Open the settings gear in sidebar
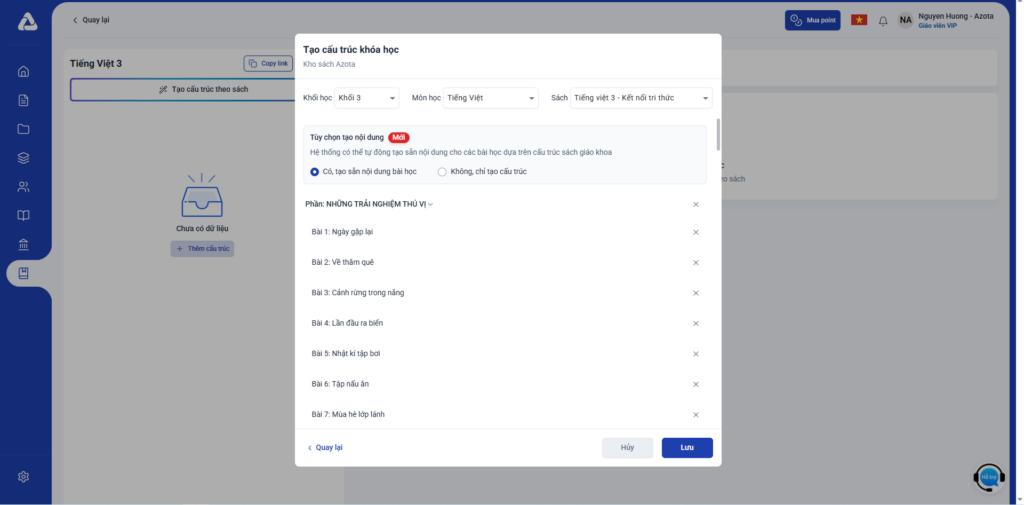 24,477
